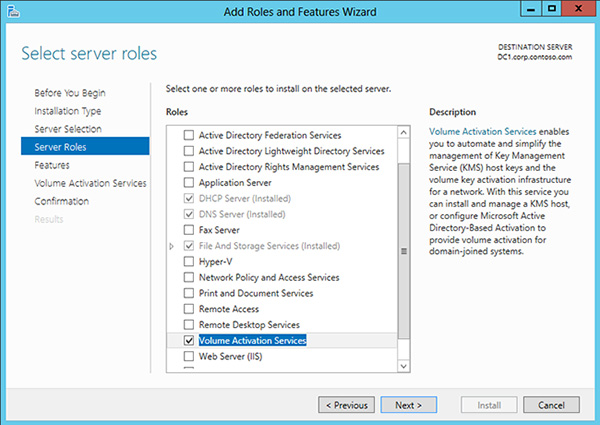Click the wizard icon in the title bar
Screen dimensions: 600x425
(x=12, y=12)
